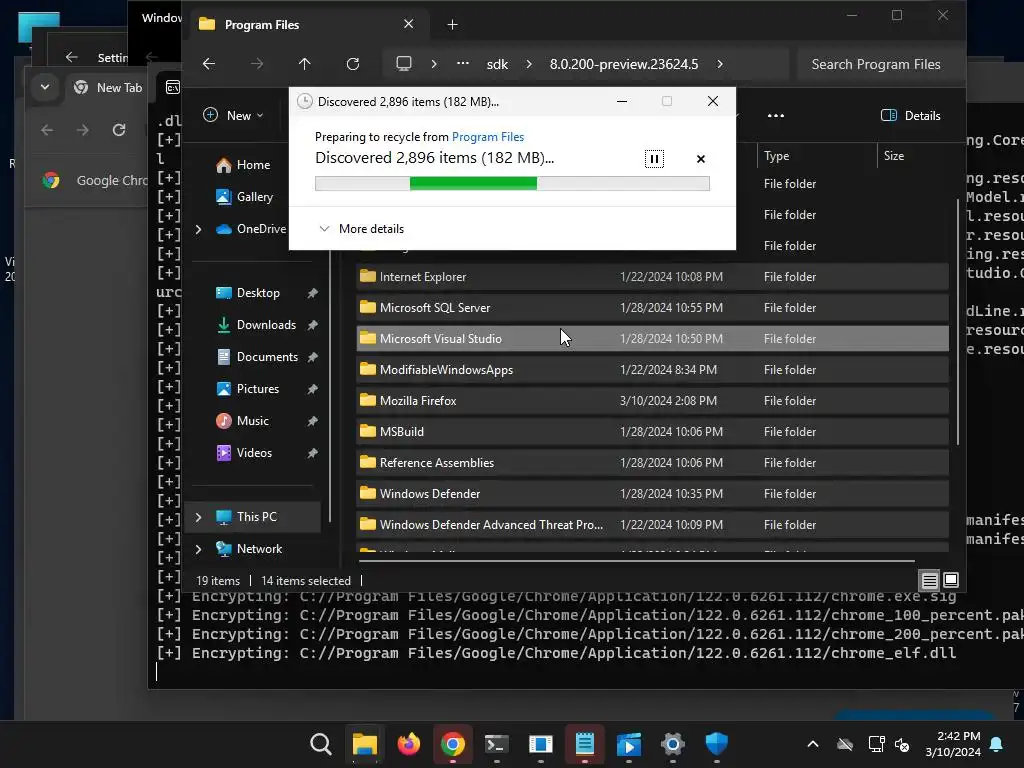The height and width of the screenshot is (768, 1024).
Task: Click the horizontal scrollbar in file list
Action: (x=637, y=560)
